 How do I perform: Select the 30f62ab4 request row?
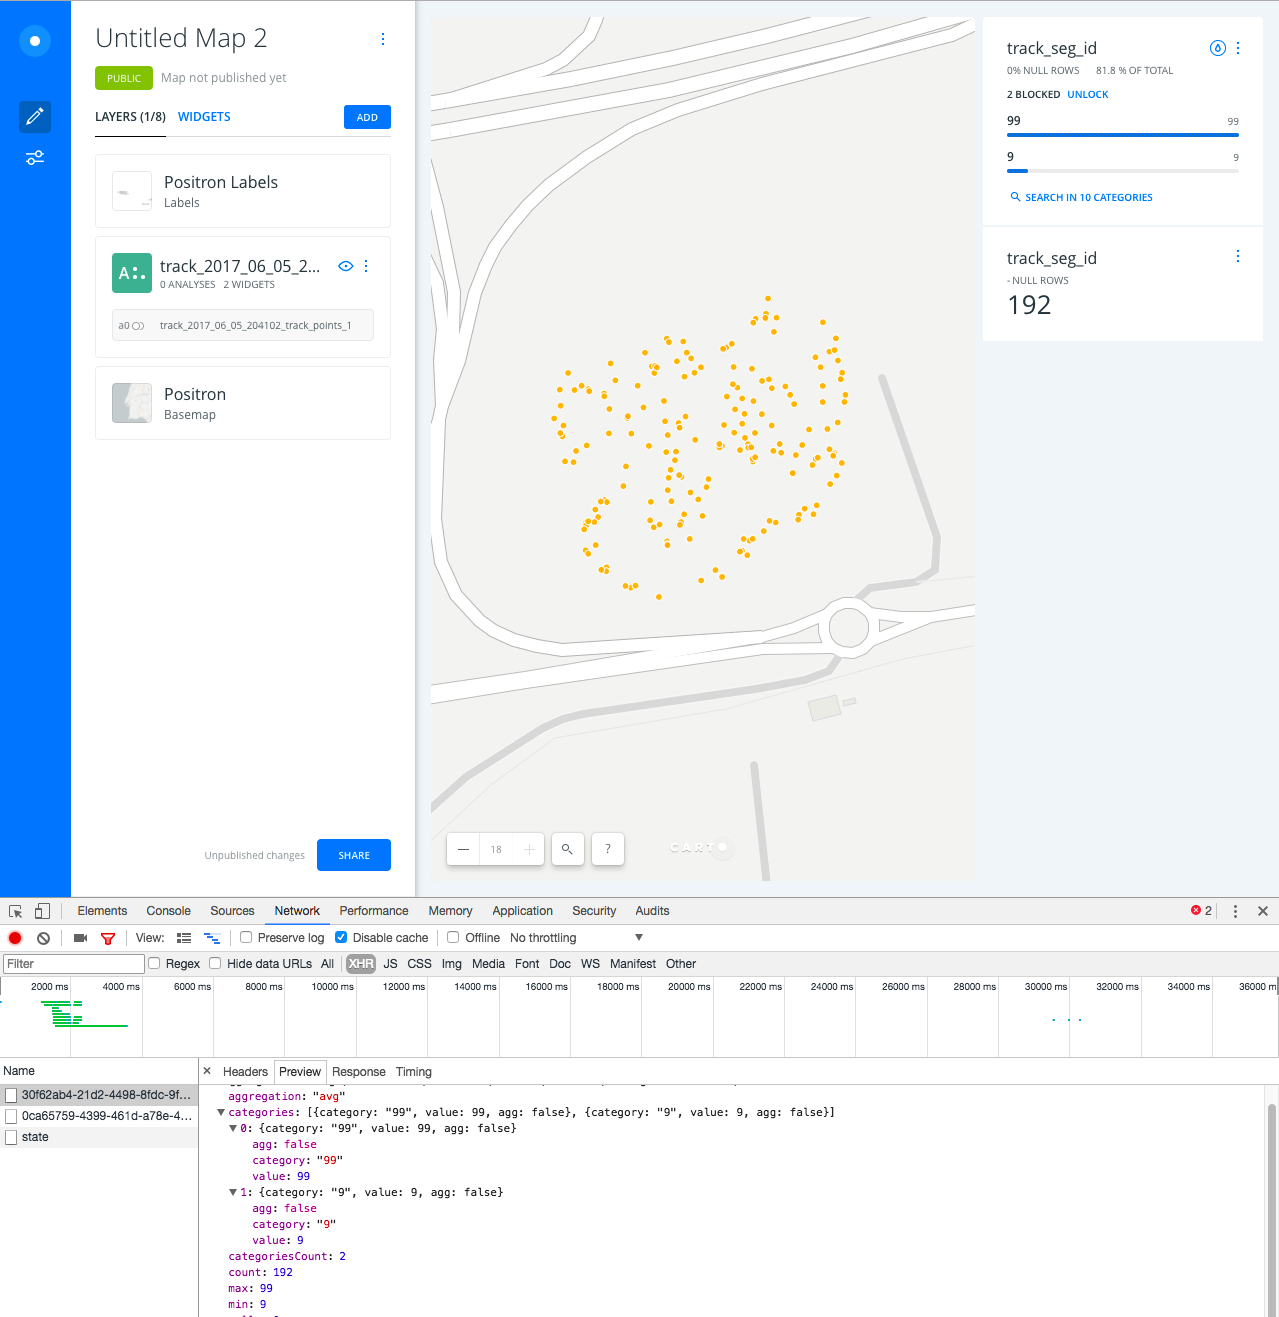(x=99, y=1095)
